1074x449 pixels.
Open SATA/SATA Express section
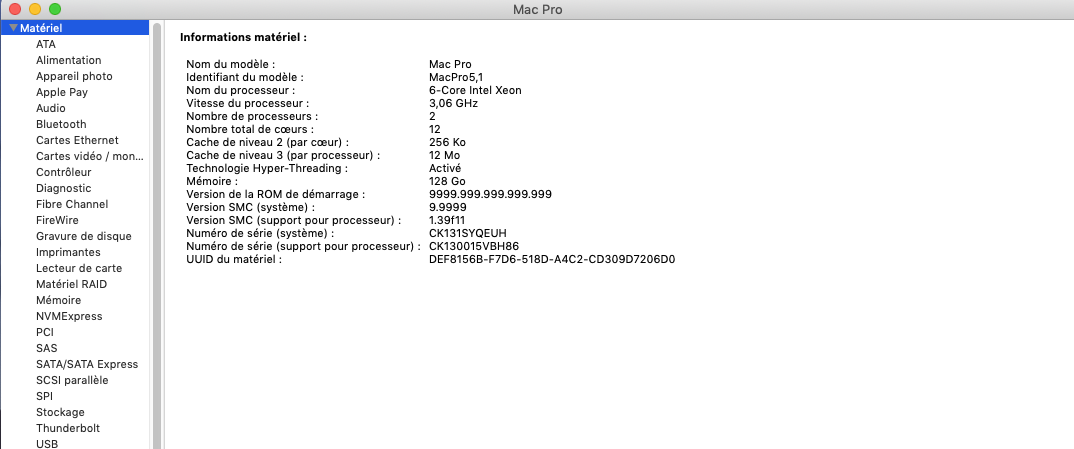(87, 364)
